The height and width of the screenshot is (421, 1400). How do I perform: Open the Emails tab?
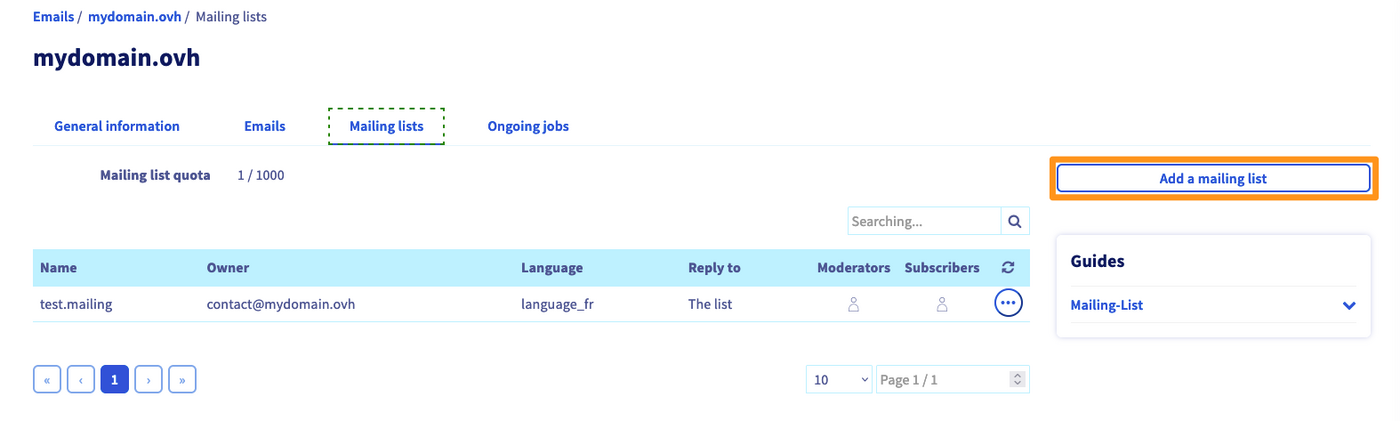point(265,126)
